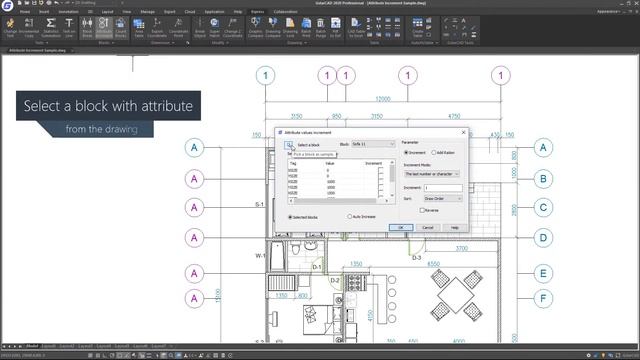Open the Statistics Summation tool
Screen dimensions: 640x360
pos(51,27)
